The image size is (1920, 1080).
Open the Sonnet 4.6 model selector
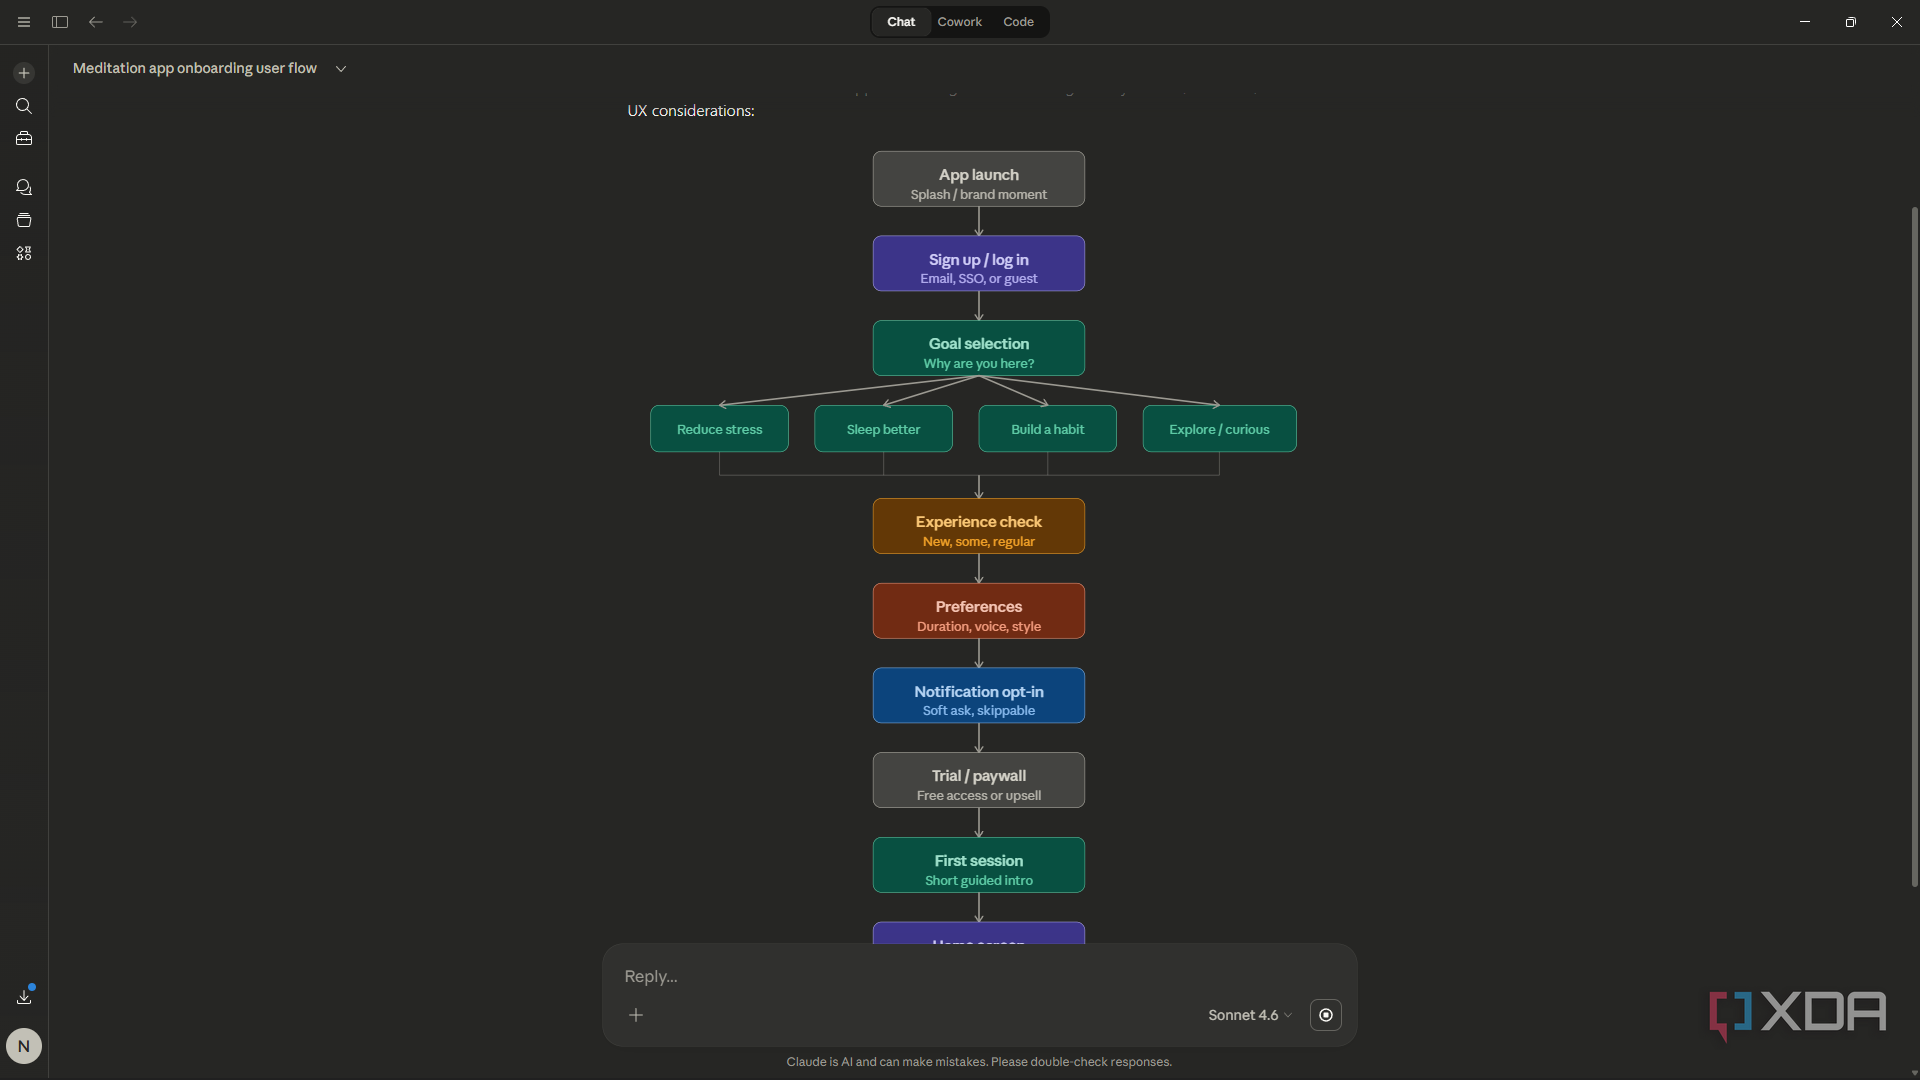pyautogui.click(x=1250, y=1015)
